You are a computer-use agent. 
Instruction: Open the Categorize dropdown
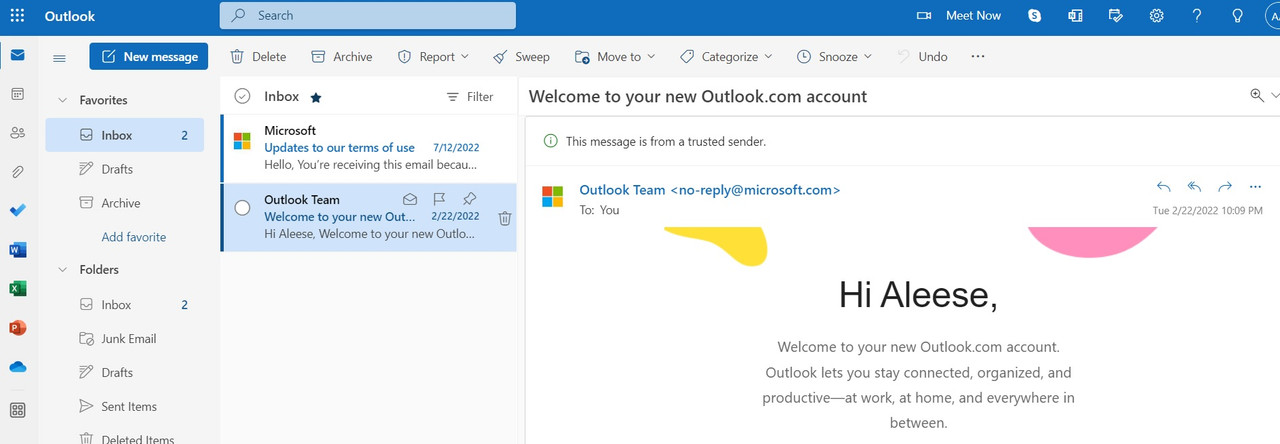click(x=726, y=57)
